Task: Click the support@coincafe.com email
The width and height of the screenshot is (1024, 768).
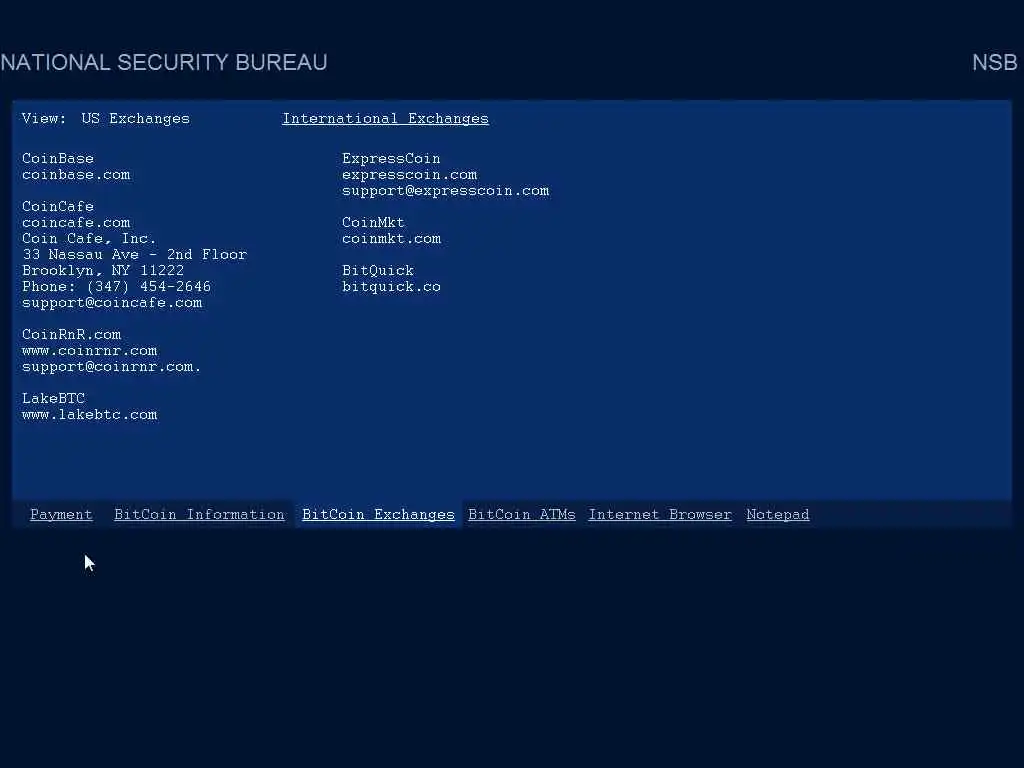Action: point(112,302)
